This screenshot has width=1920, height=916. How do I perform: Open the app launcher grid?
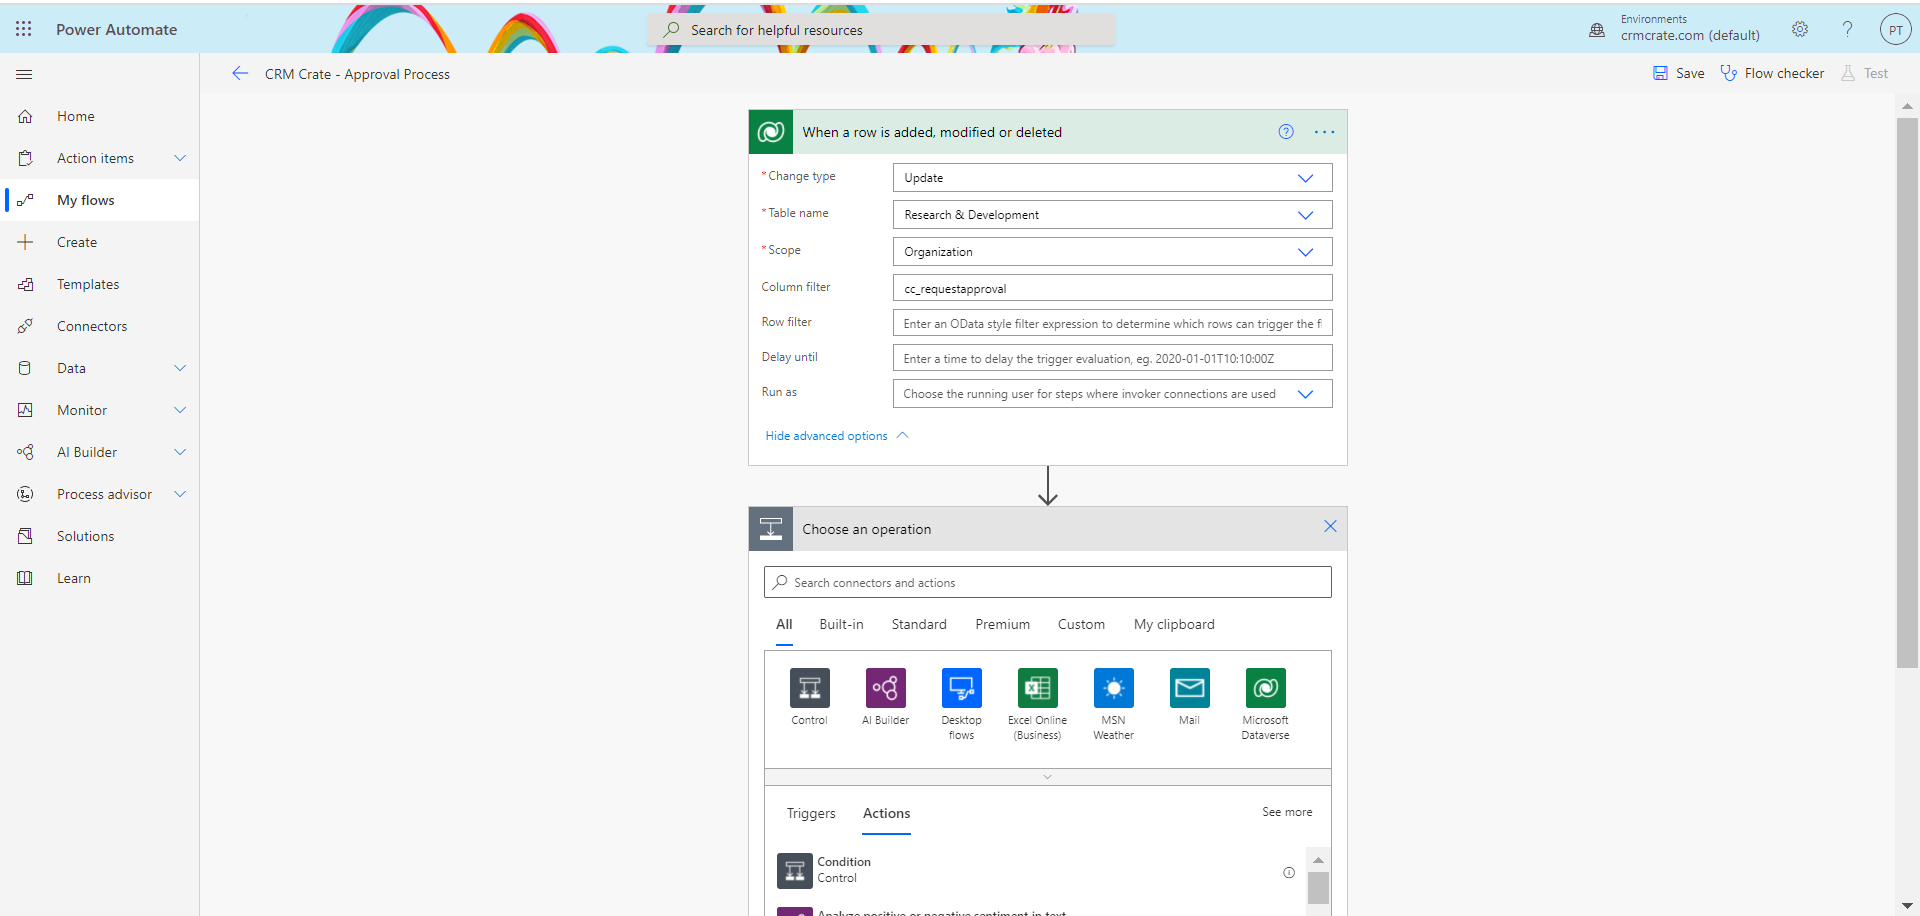coord(23,29)
